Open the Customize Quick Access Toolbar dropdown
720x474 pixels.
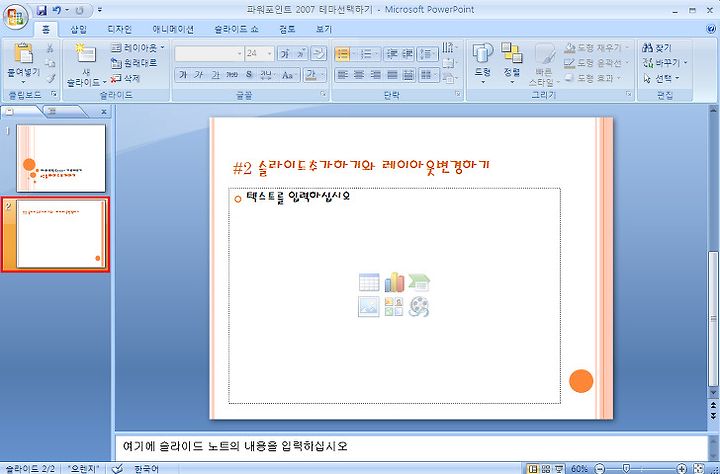100,10
